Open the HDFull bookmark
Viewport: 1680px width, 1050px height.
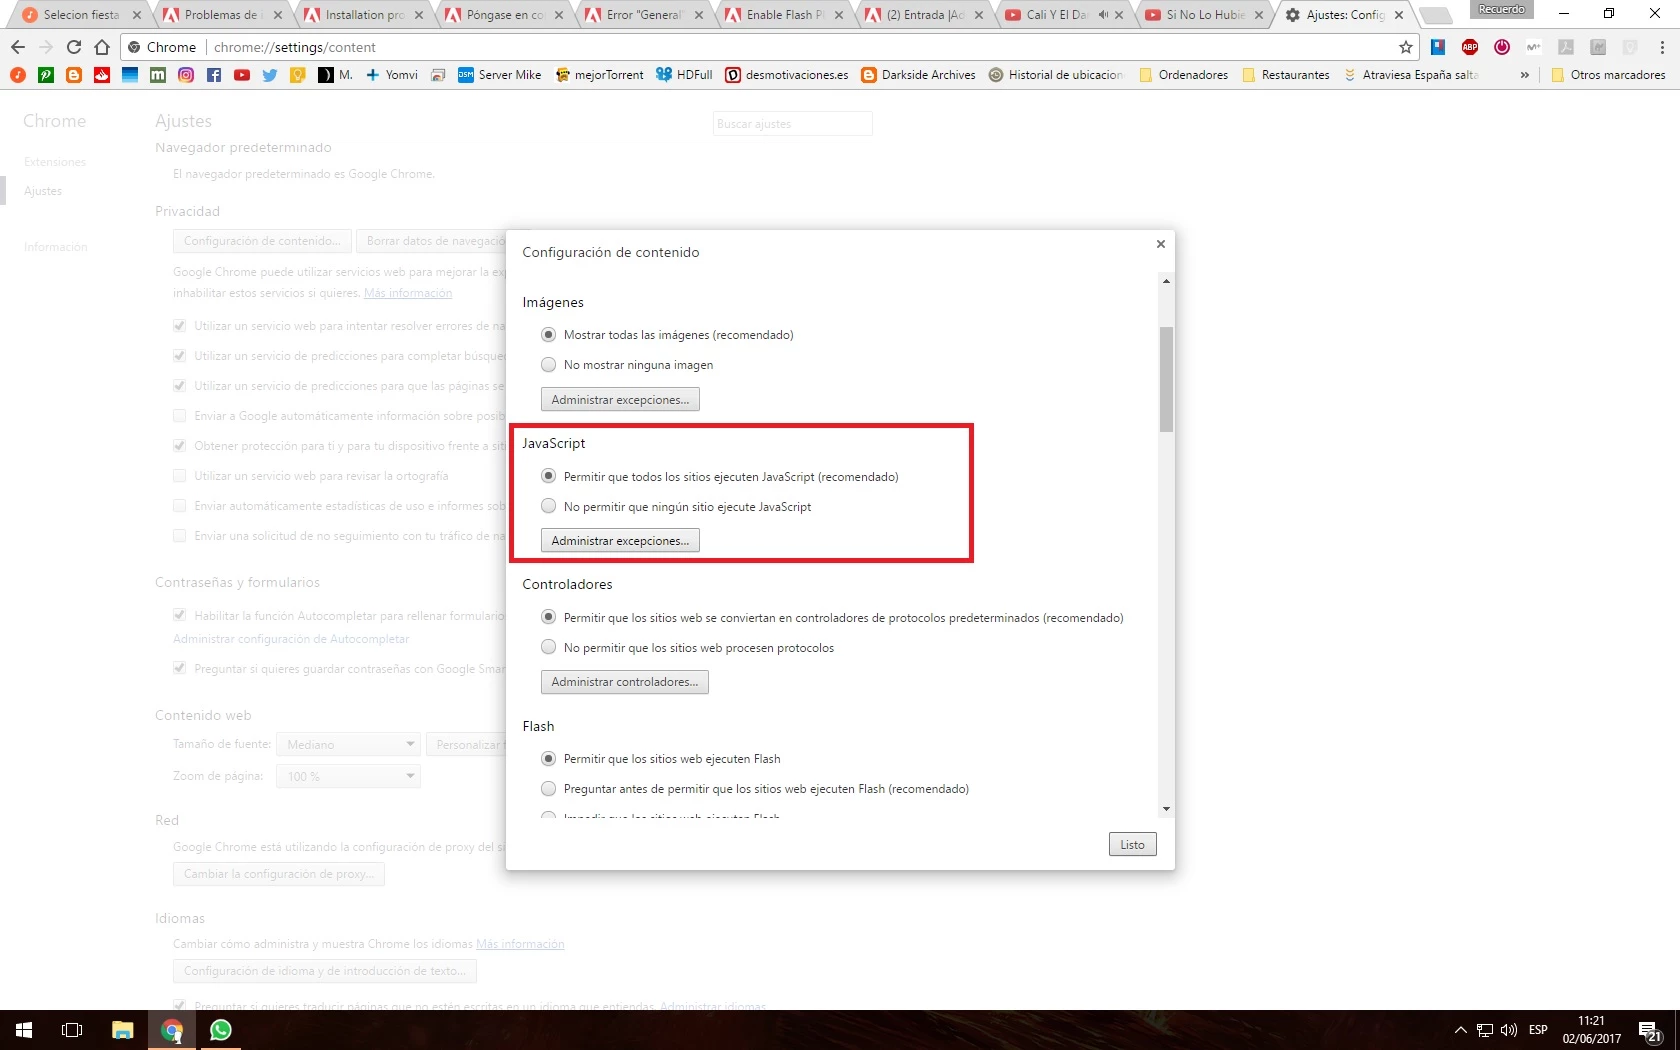tap(684, 75)
